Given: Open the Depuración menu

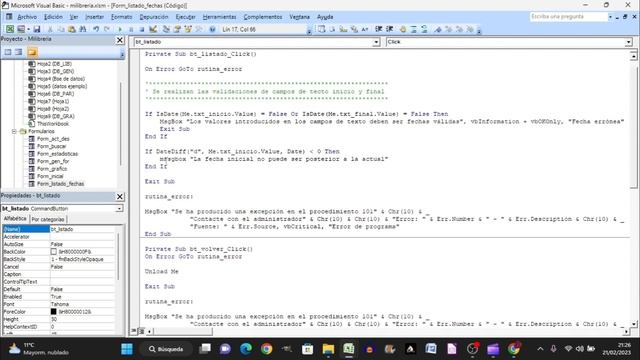Looking at the screenshot, I should (154, 17).
